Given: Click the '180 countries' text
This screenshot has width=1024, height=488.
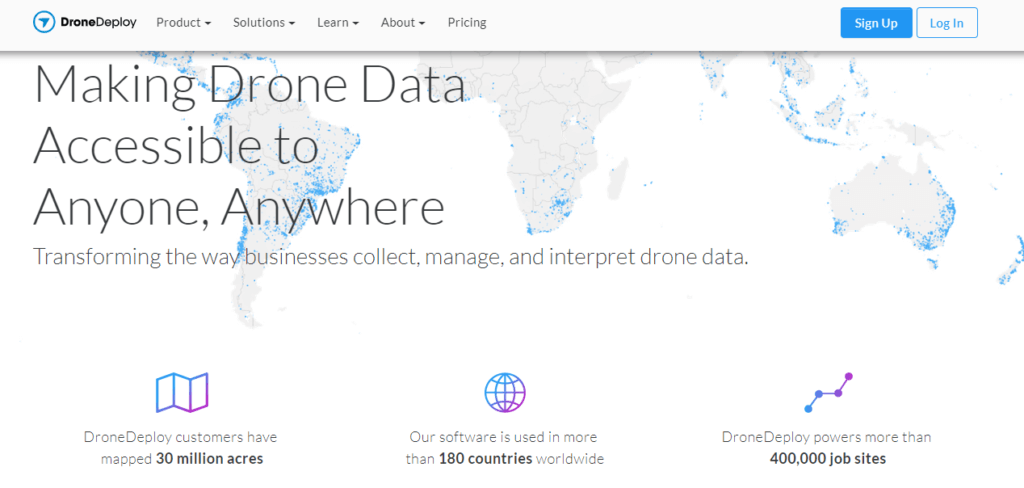Looking at the screenshot, I should [486, 459].
